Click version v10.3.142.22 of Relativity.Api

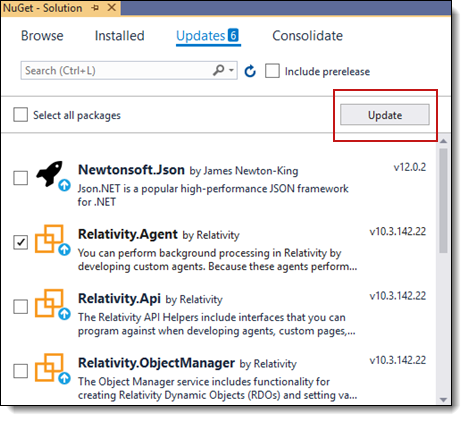398,296
